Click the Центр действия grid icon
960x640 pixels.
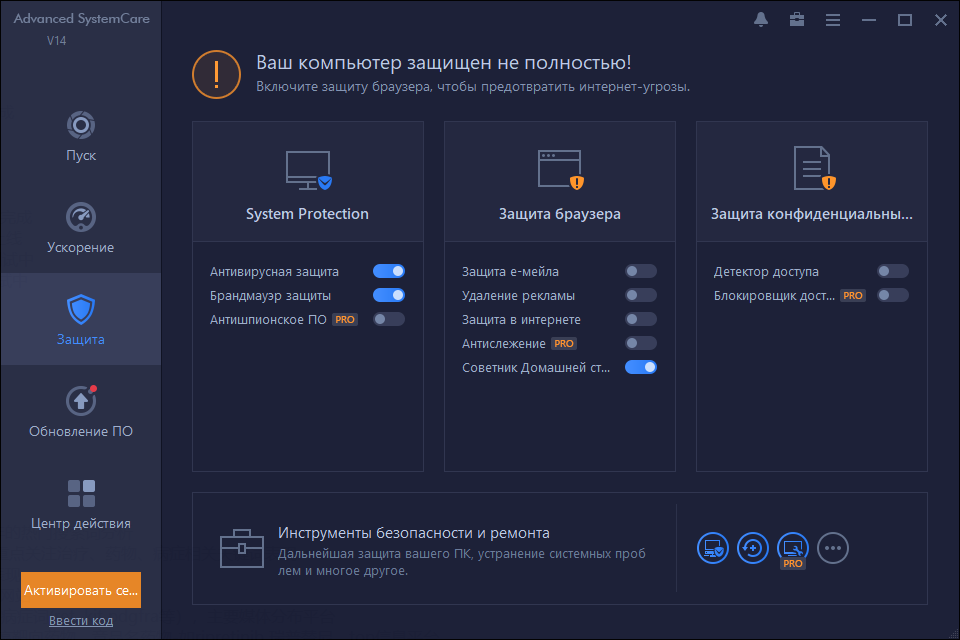click(x=81, y=494)
